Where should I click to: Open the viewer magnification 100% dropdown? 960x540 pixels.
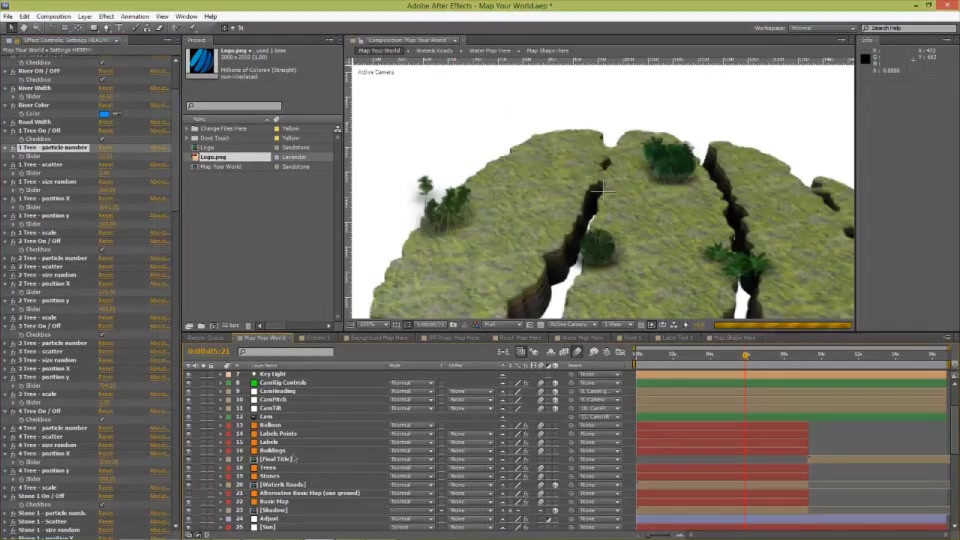click(373, 324)
